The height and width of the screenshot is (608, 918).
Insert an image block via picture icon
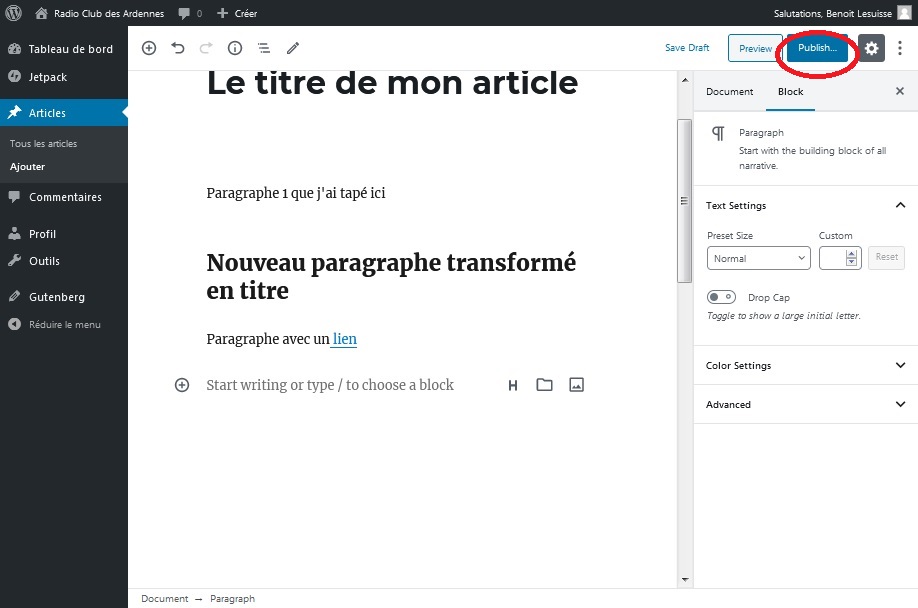[x=576, y=385]
